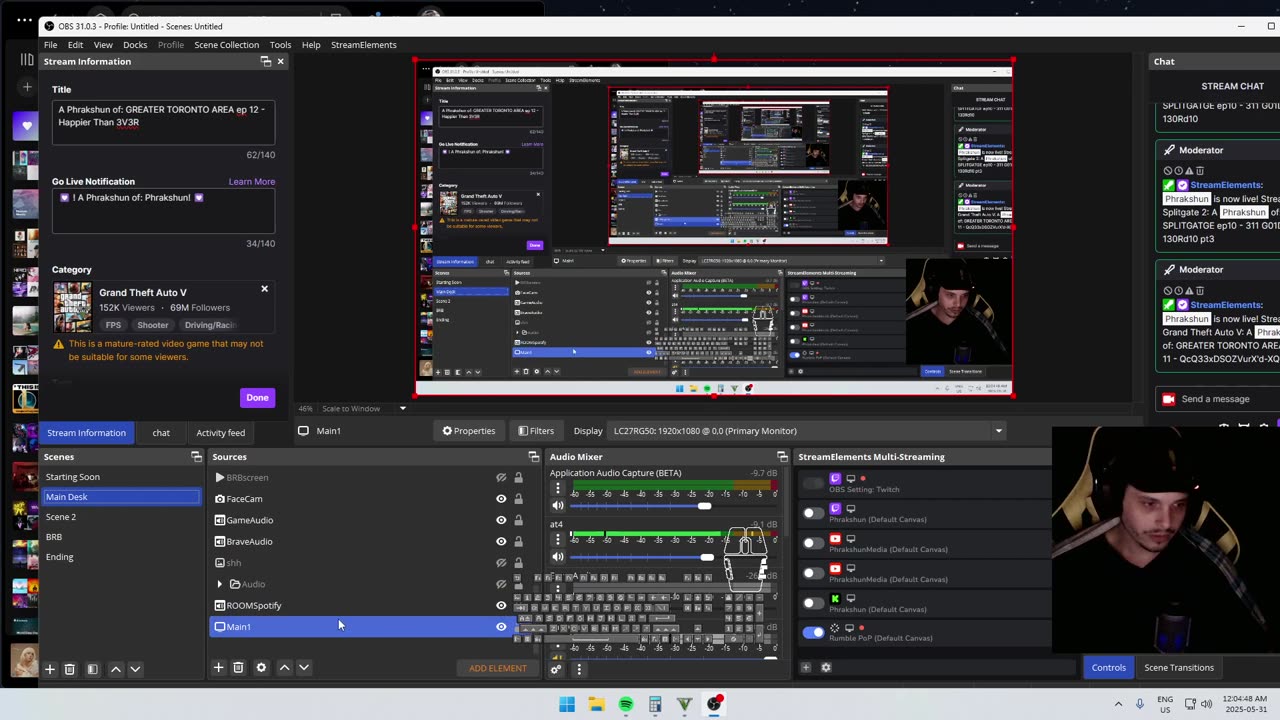Screen dimensions: 1280x720
Task: Disable Rumble PoP multi-streaming toggle
Action: pos(813,632)
